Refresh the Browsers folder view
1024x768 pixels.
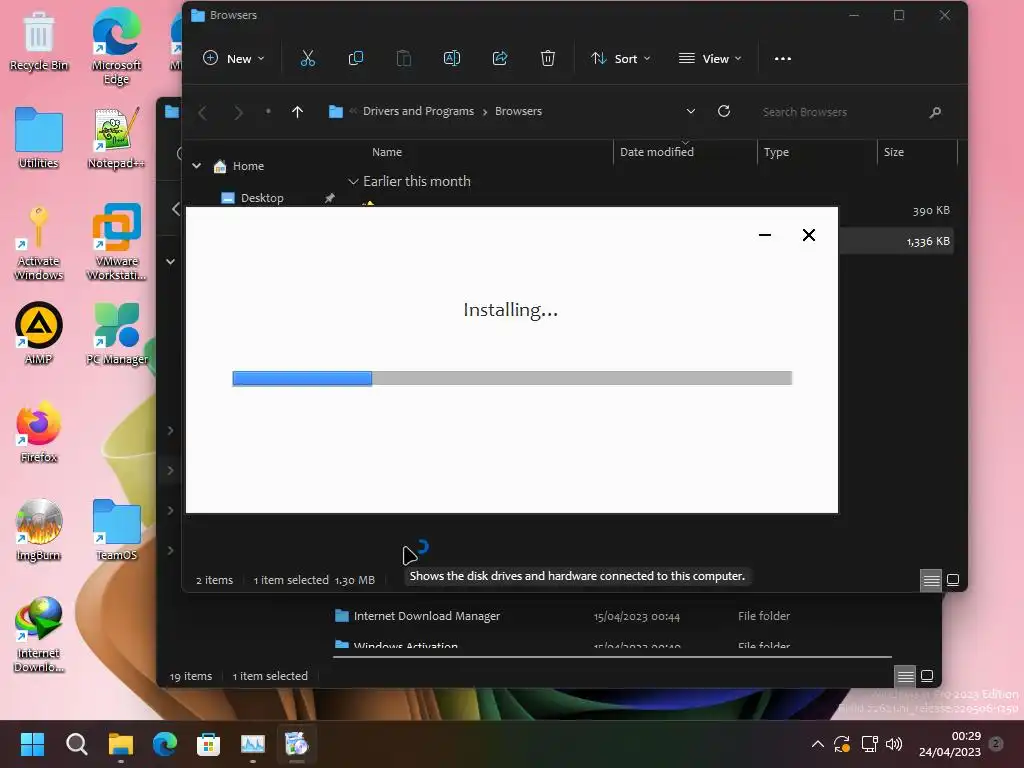[724, 111]
